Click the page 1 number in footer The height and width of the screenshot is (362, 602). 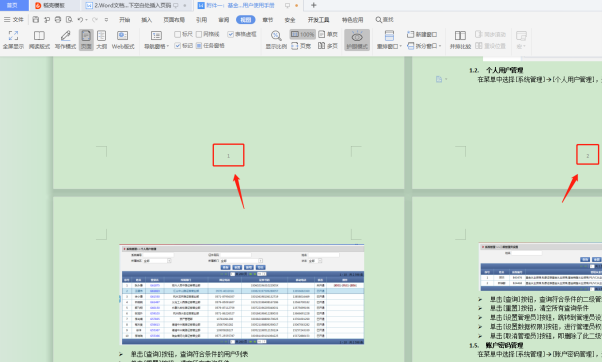click(x=228, y=156)
